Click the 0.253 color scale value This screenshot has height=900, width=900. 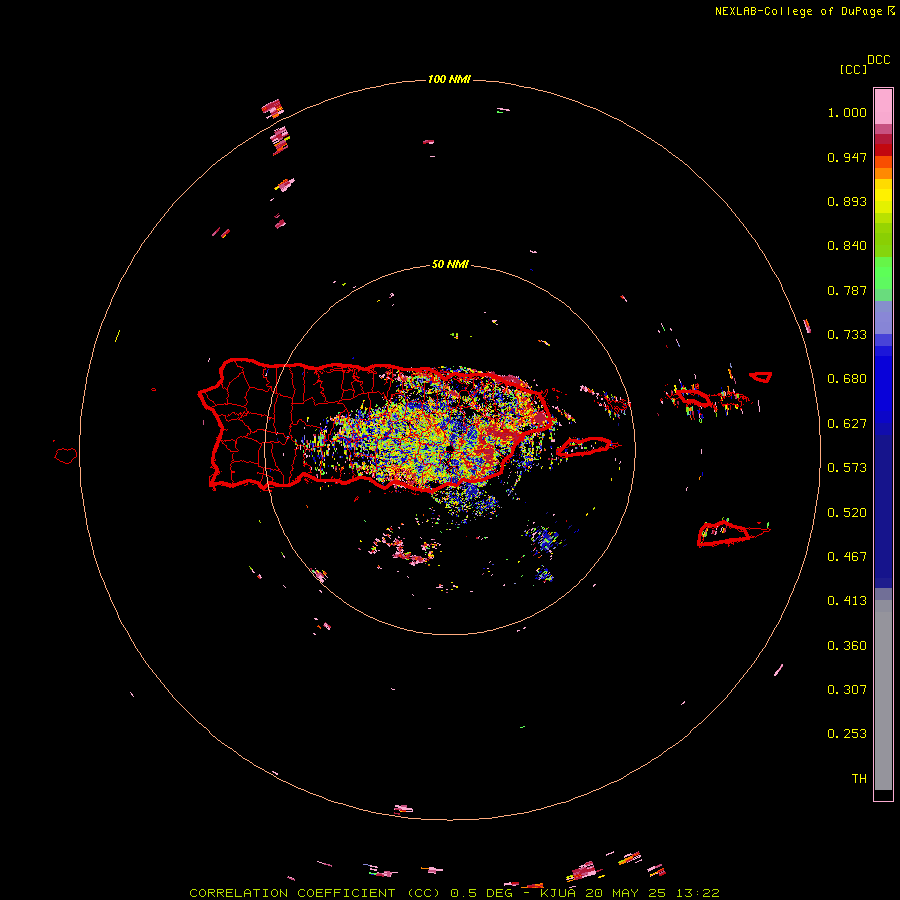tap(847, 734)
